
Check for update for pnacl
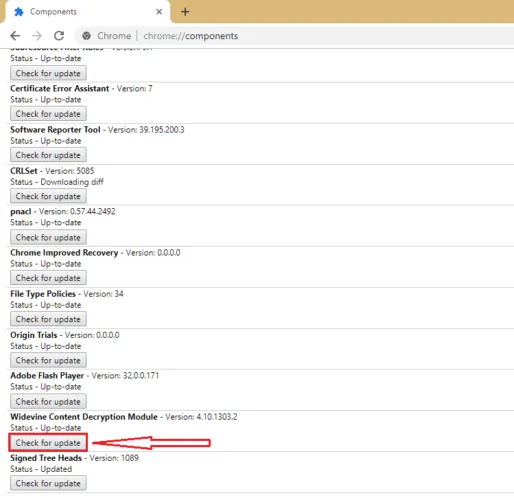48,237
